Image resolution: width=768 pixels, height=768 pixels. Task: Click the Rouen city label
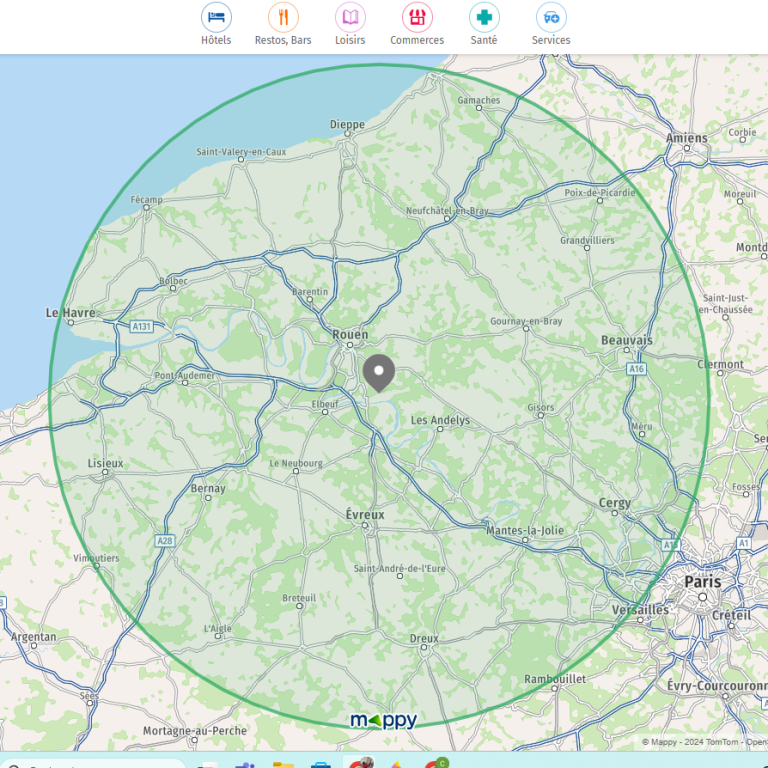pyautogui.click(x=350, y=335)
